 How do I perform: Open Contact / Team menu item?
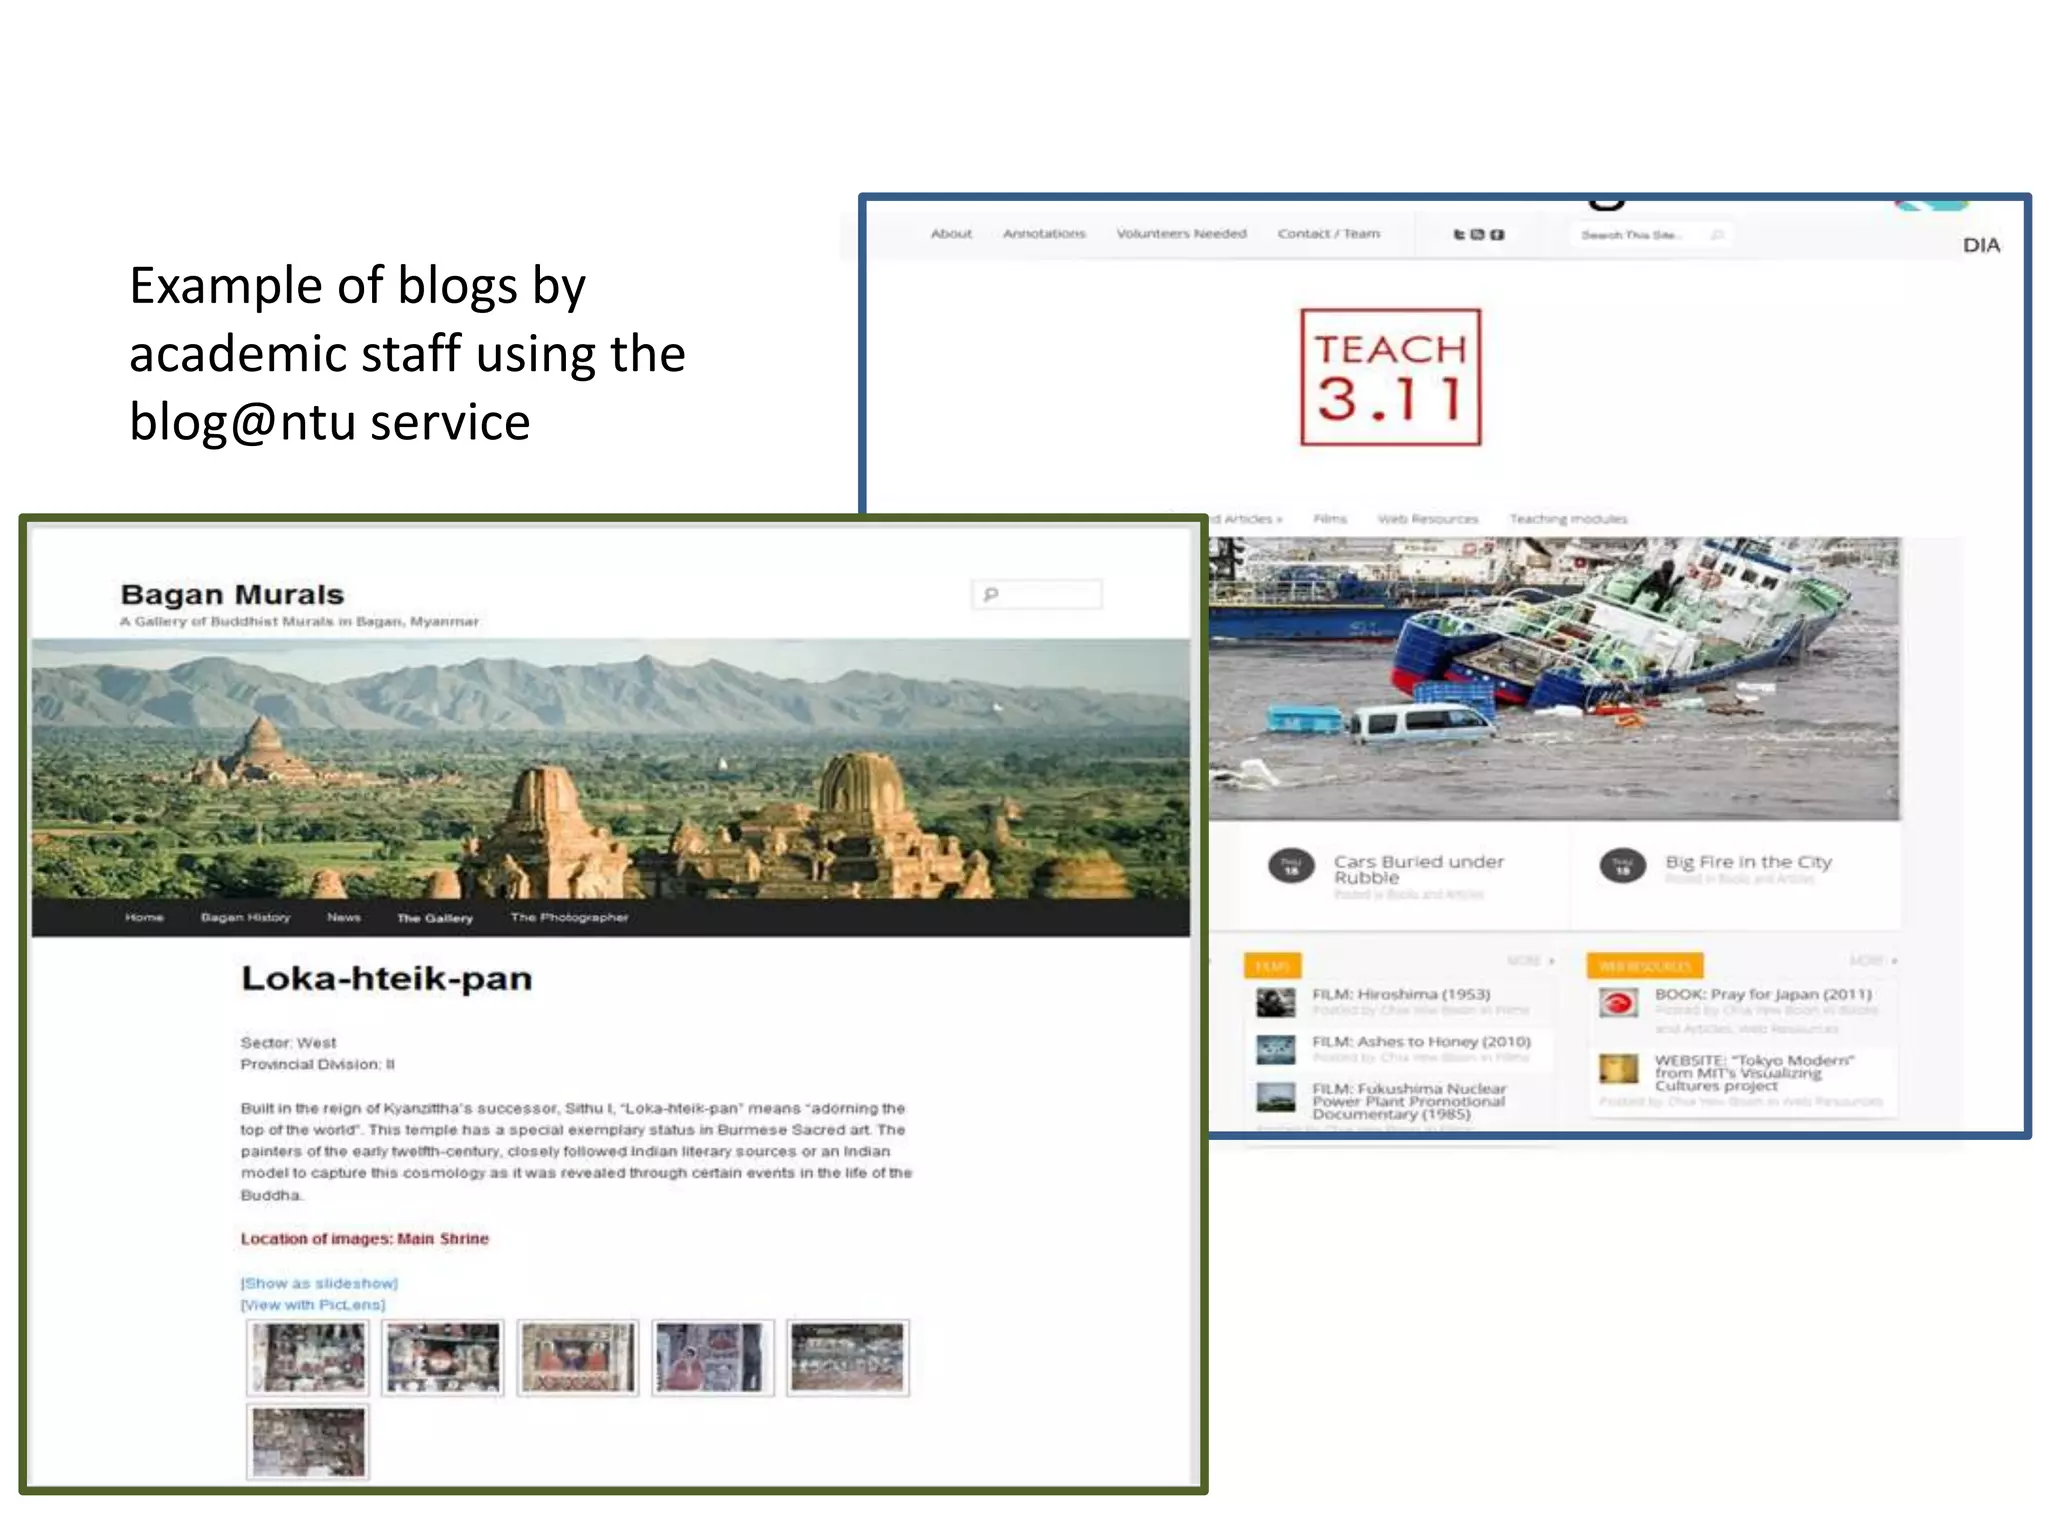[1328, 234]
